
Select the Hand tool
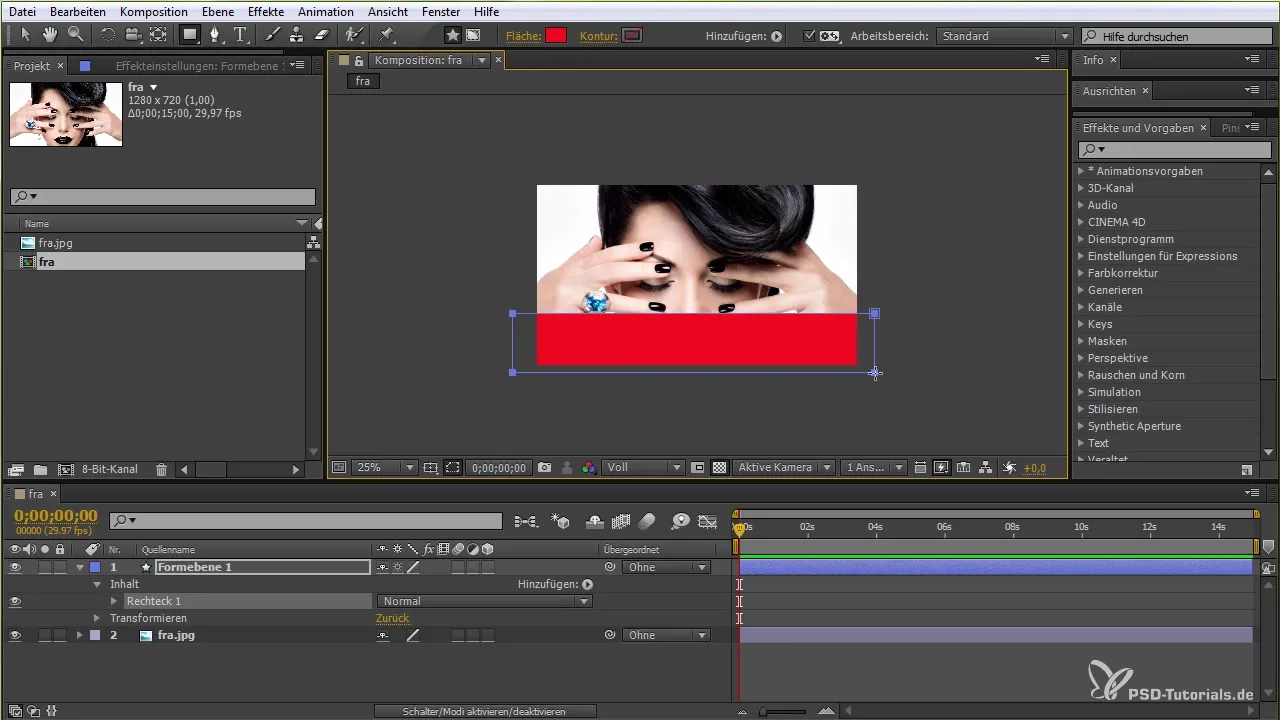pyautogui.click(x=49, y=35)
